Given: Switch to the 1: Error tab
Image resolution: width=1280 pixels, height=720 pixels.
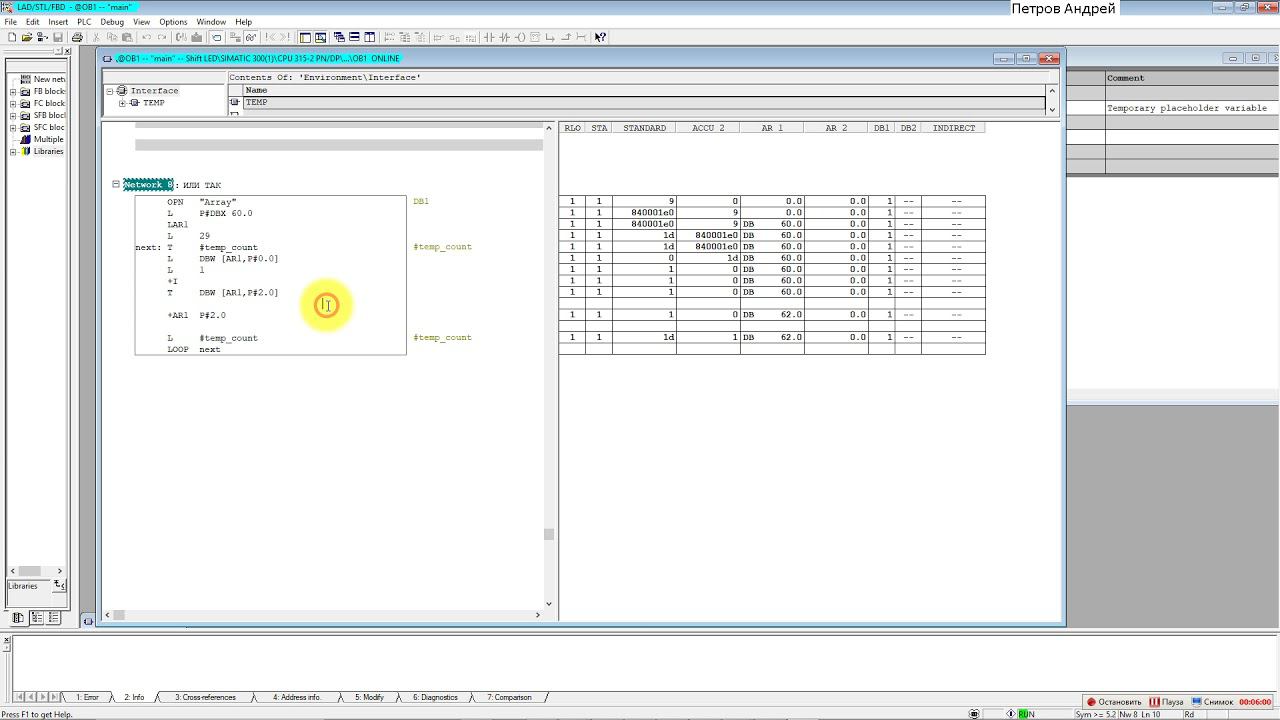Looking at the screenshot, I should pos(87,697).
